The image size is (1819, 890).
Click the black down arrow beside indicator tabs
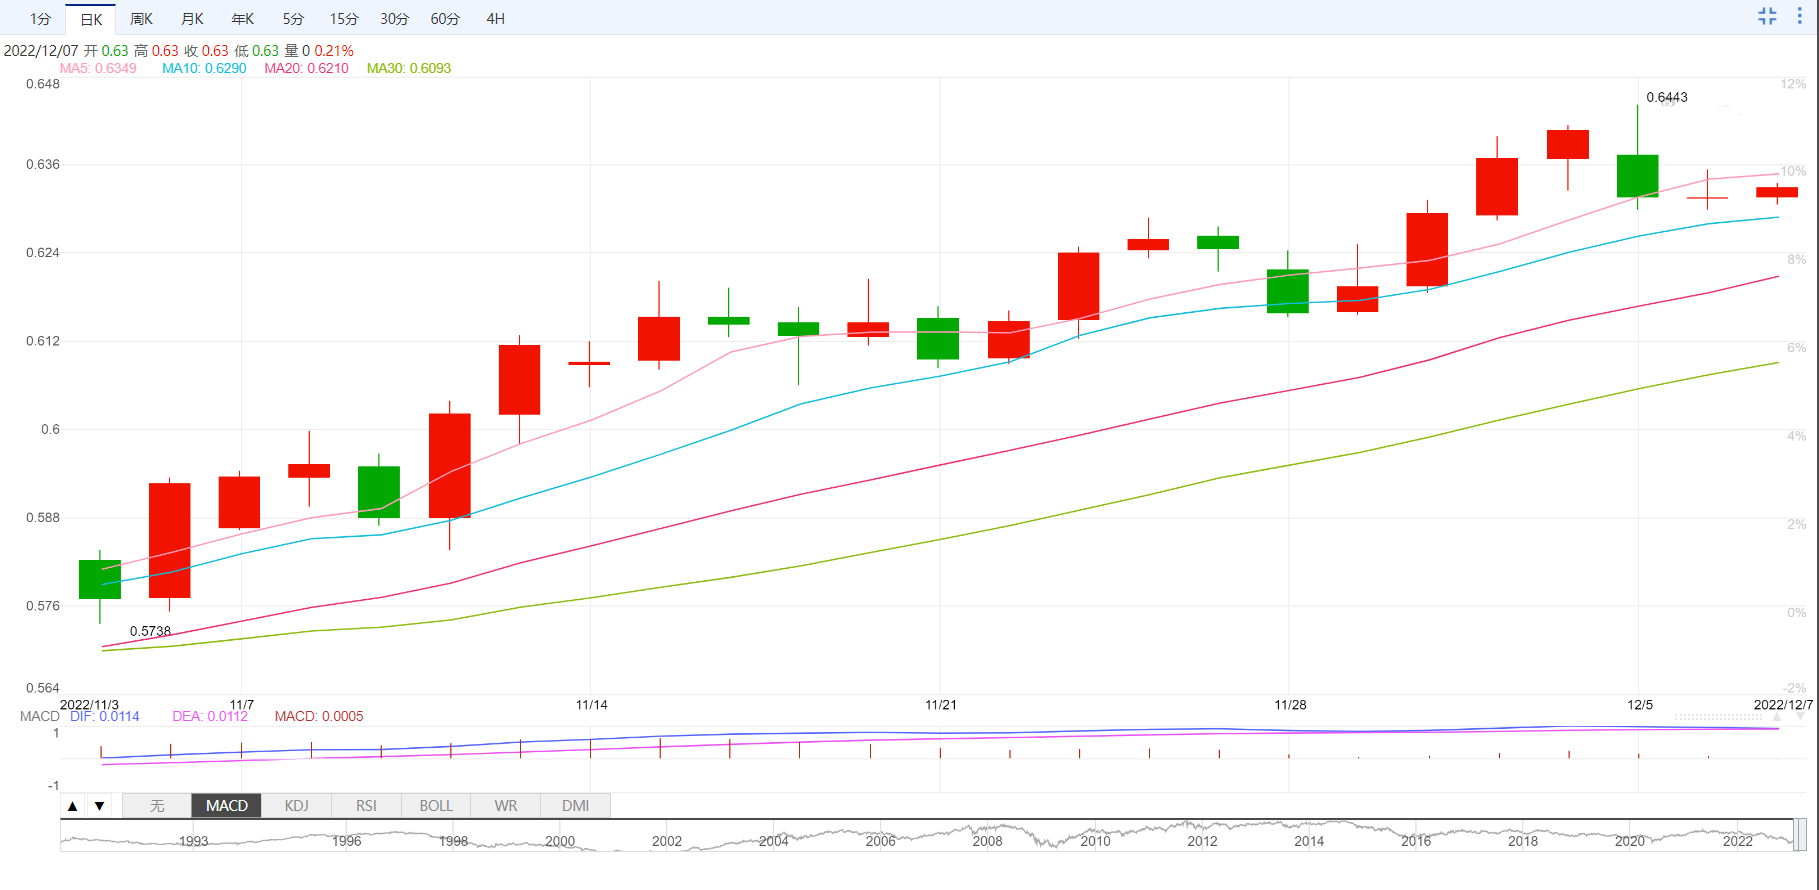[99, 806]
